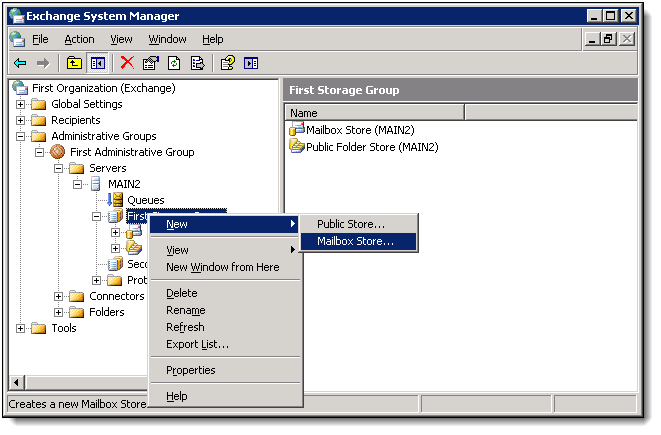The width and height of the screenshot is (661, 435).
Task: Click the Tools folder icon
Action: [39, 328]
